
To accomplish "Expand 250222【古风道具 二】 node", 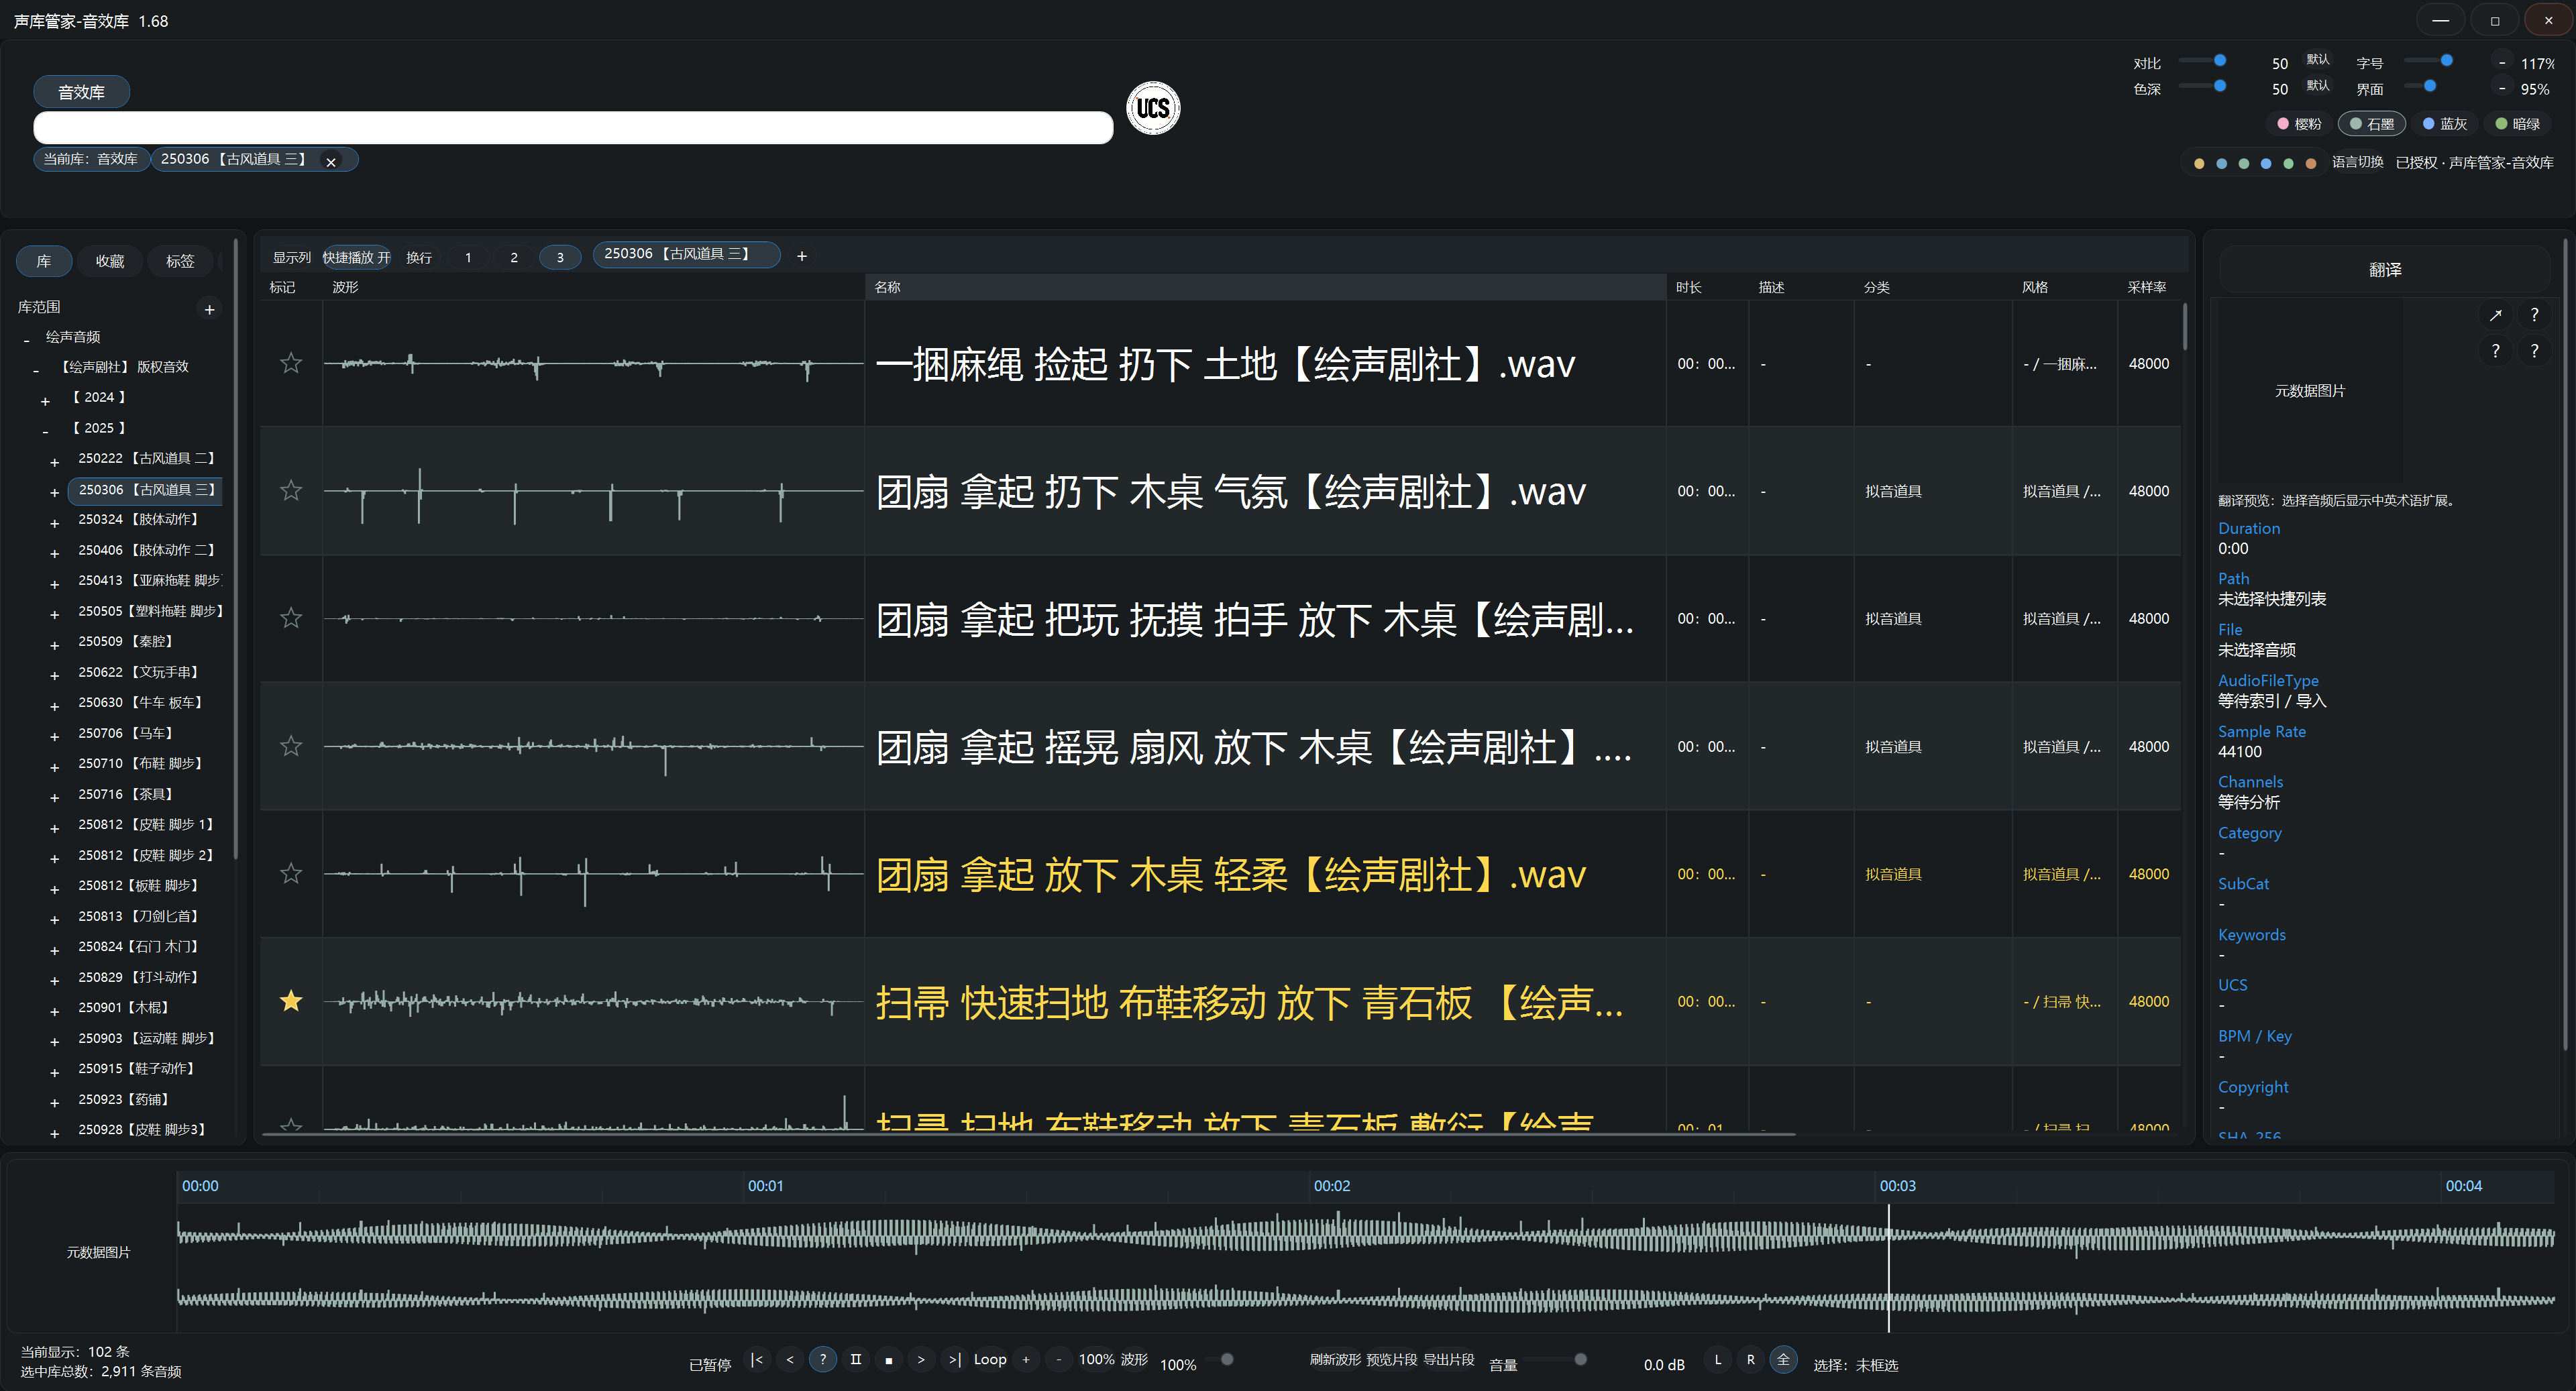I will [x=55, y=462].
